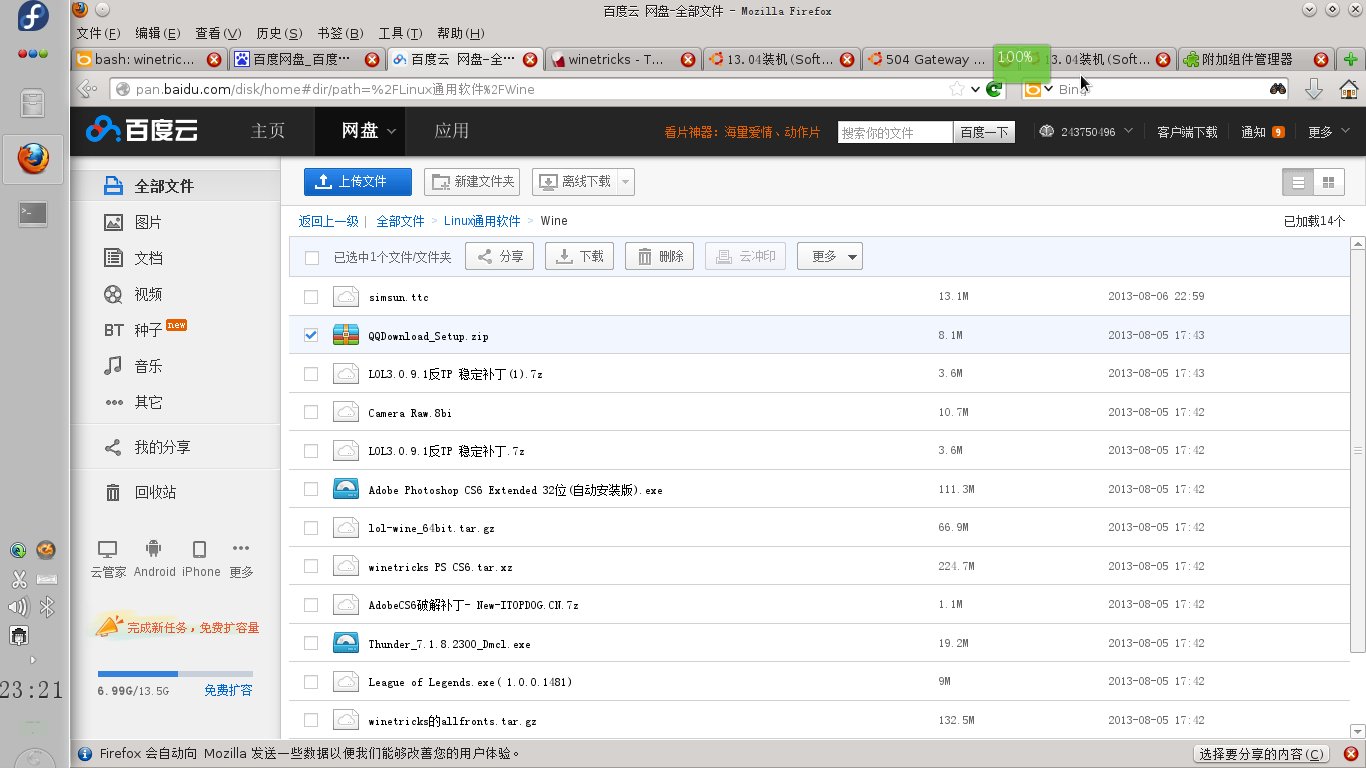Image resolution: width=1366 pixels, height=768 pixels.
Task: Close the winetricks tab
Action: [x=688, y=59]
